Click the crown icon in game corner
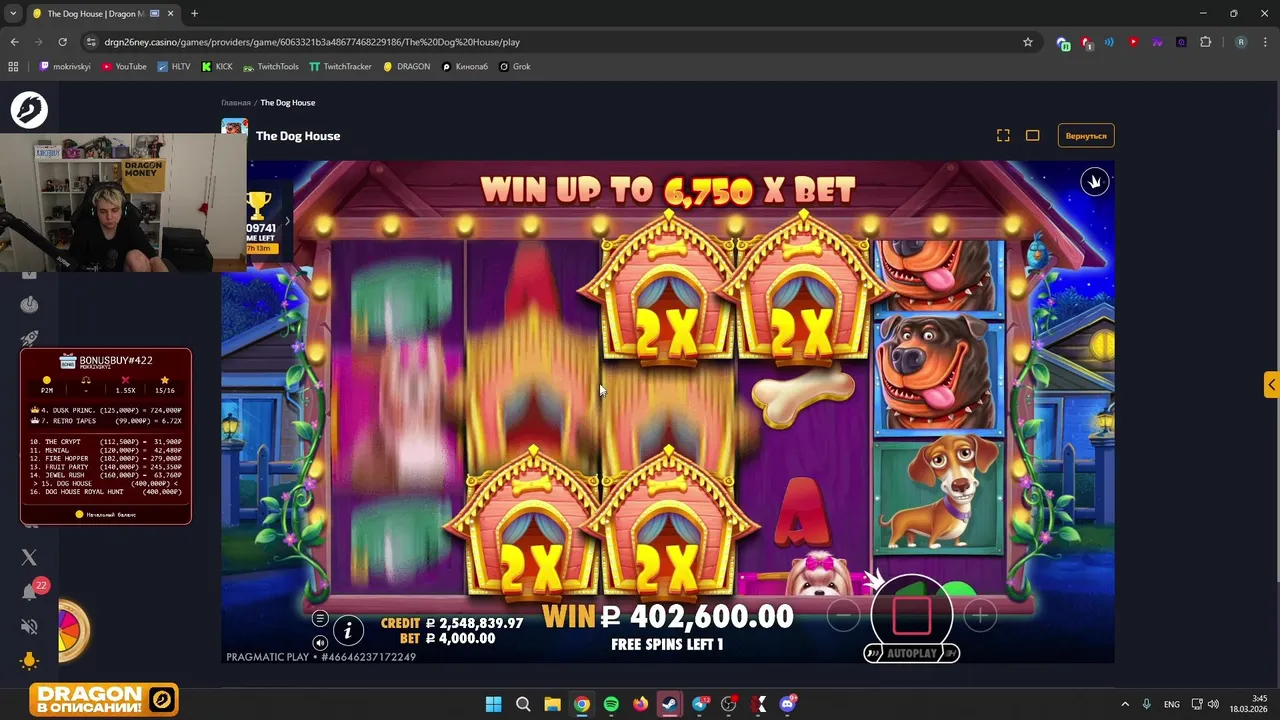The image size is (1280, 720). click(1095, 181)
